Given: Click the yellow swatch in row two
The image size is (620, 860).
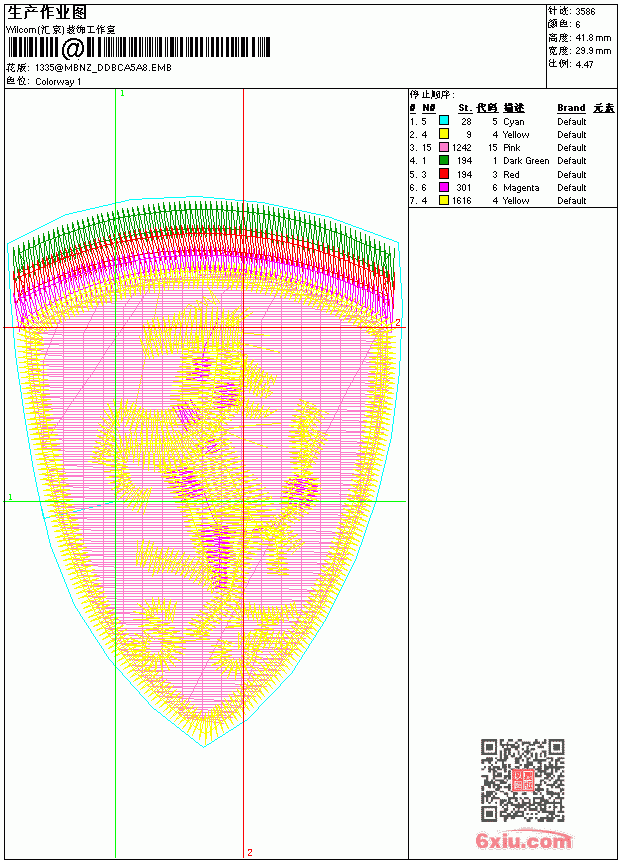Looking at the screenshot, I should pos(444,134).
